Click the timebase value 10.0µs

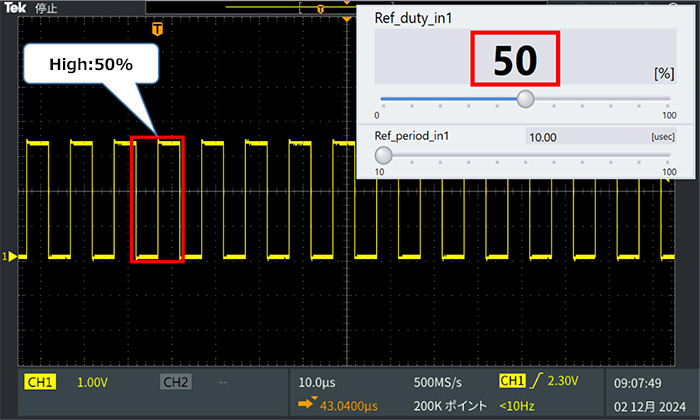coord(317,383)
